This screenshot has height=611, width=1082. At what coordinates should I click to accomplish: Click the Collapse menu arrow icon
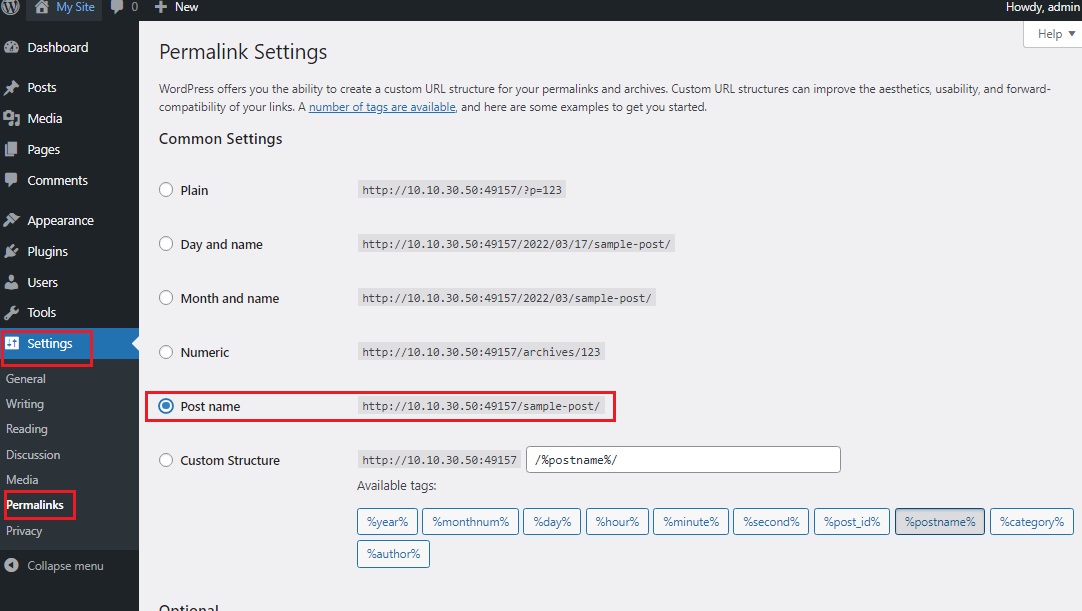pyautogui.click(x=12, y=565)
